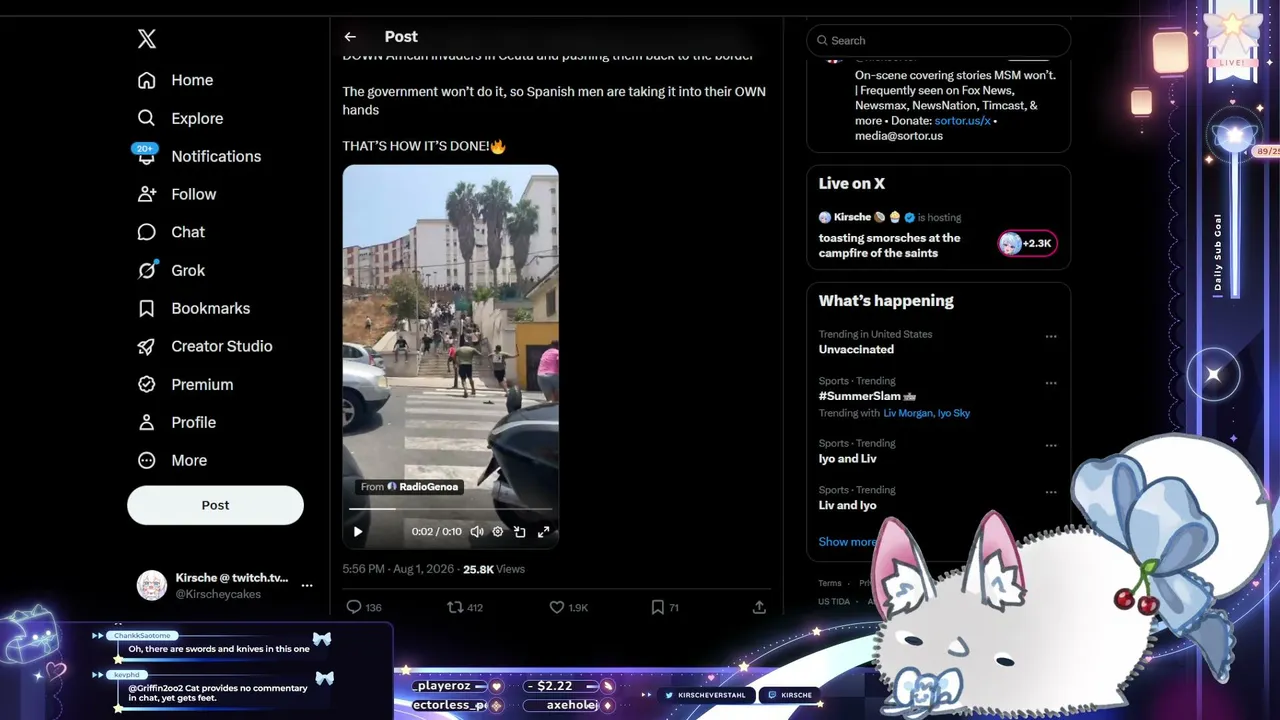Play the video
This screenshot has height=720, width=1280.
(358, 532)
